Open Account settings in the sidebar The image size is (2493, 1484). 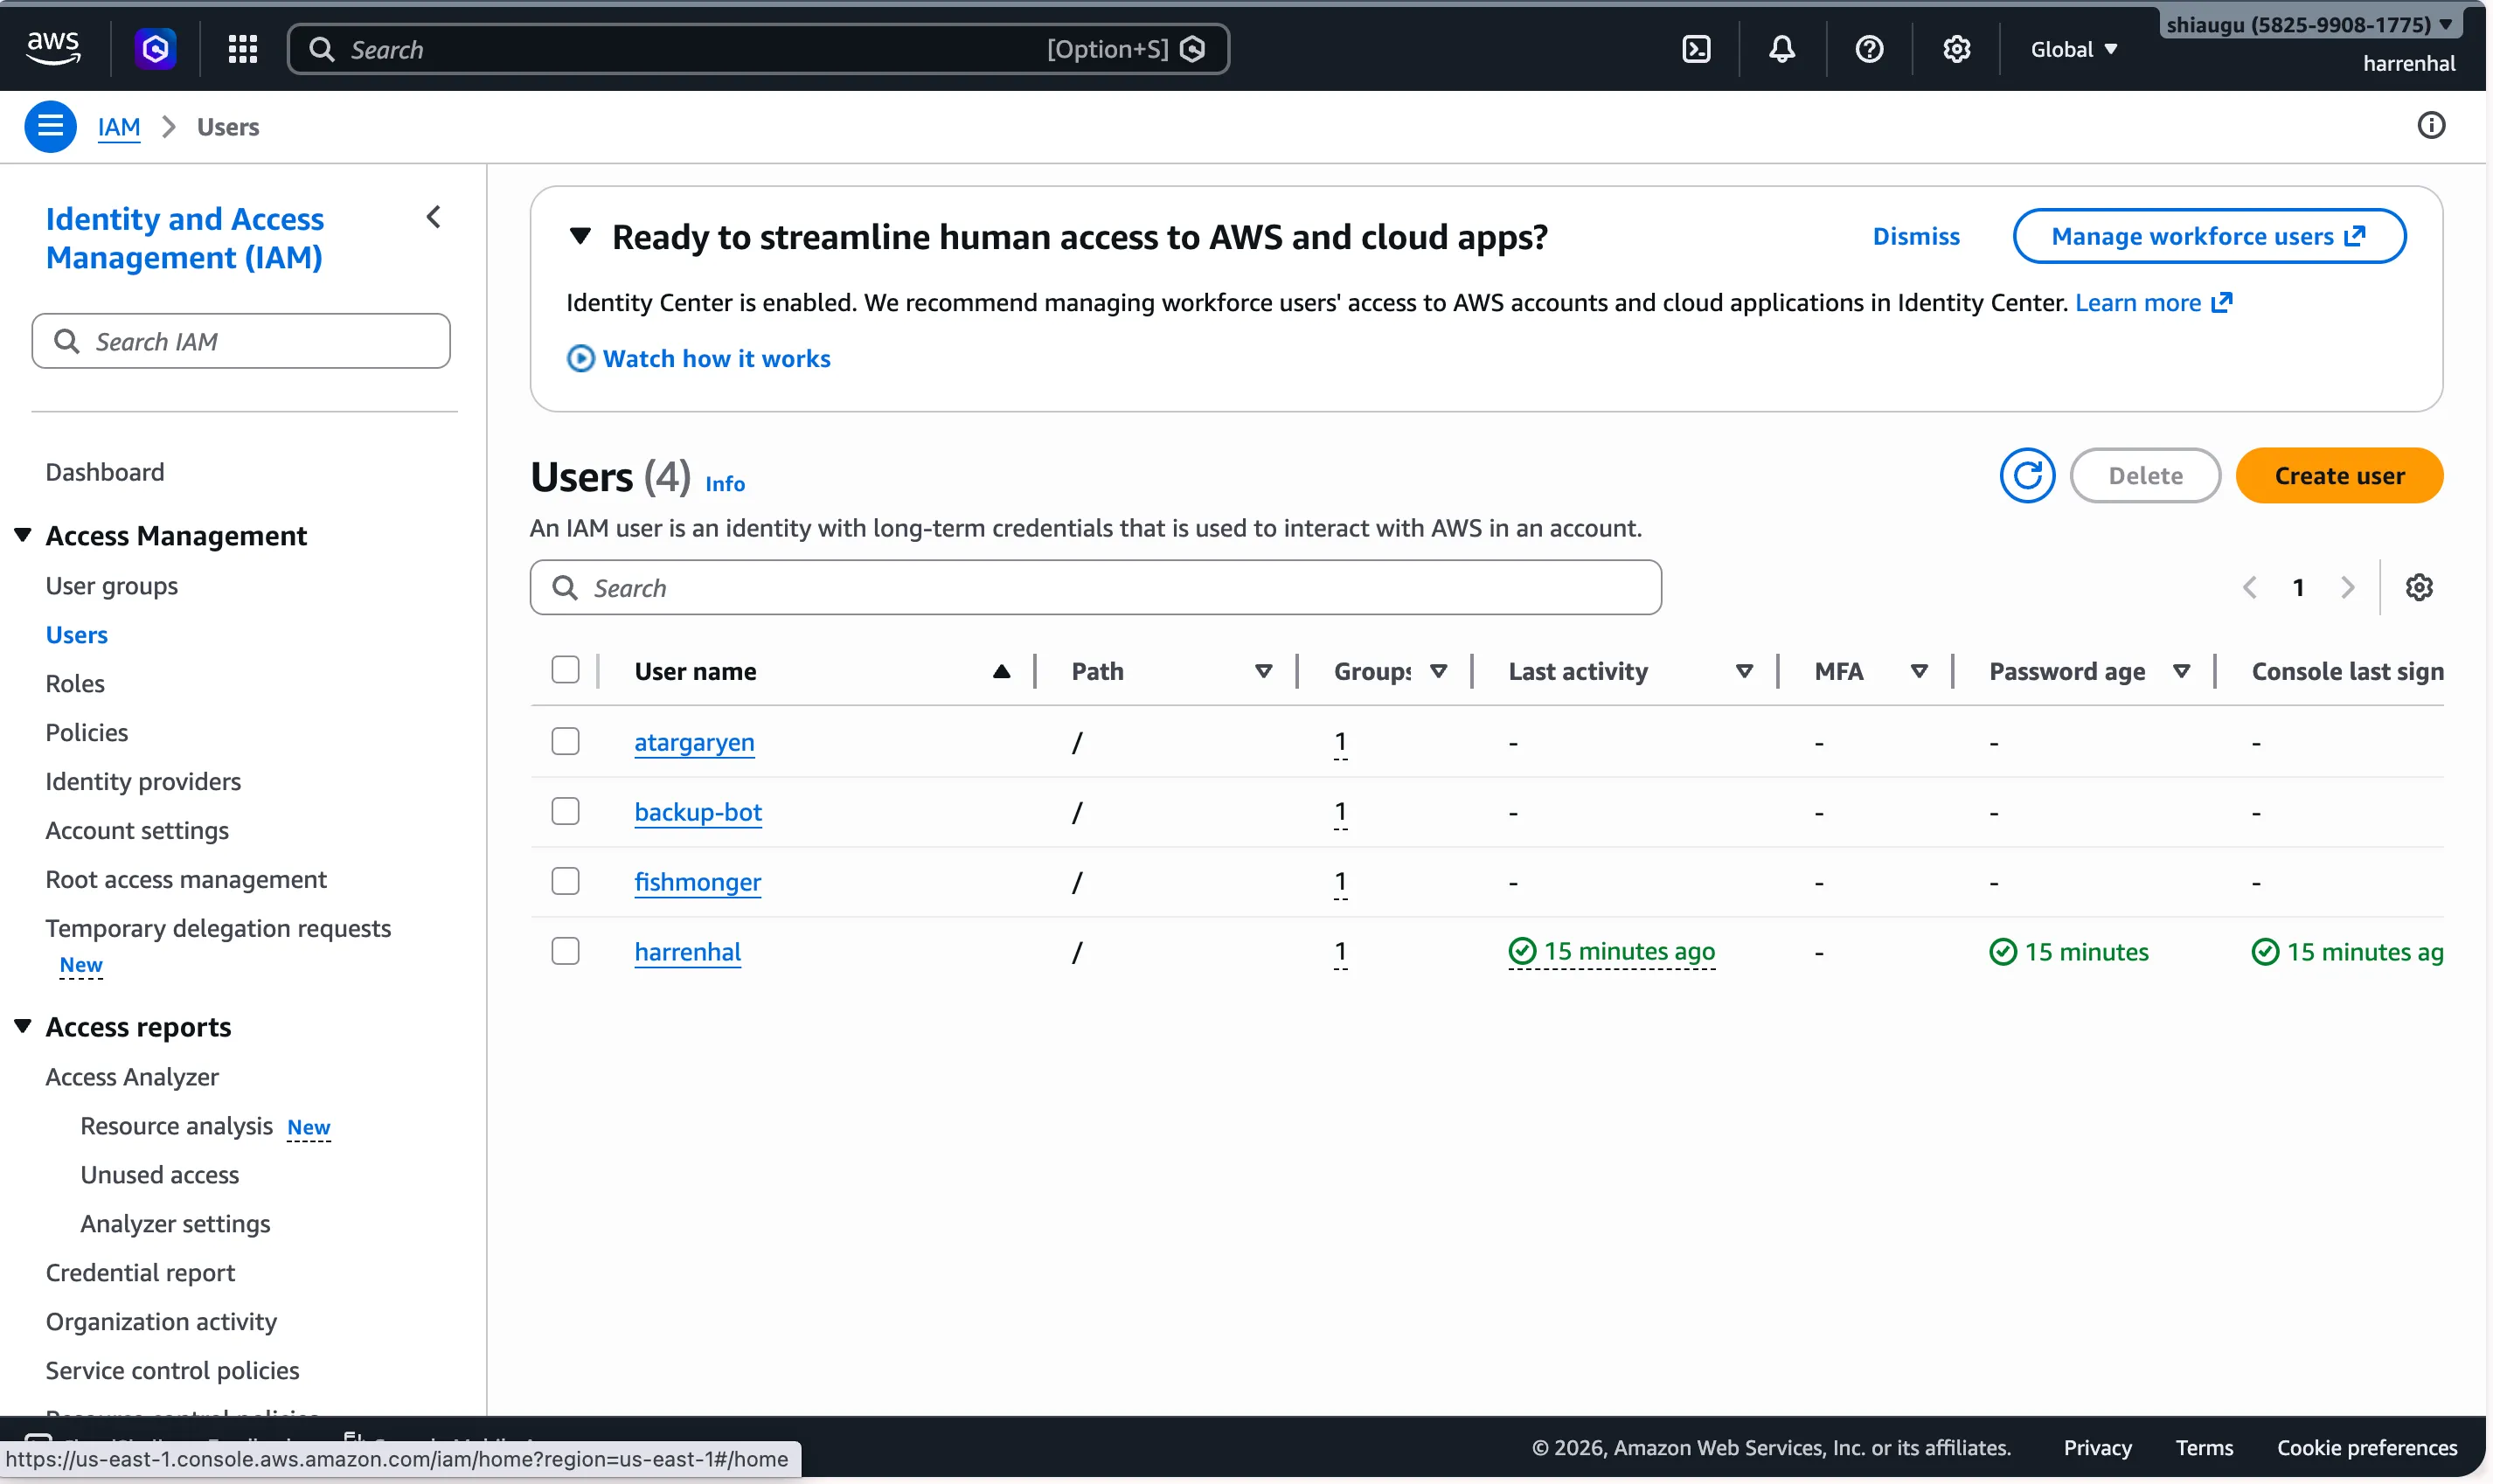pyautogui.click(x=137, y=831)
